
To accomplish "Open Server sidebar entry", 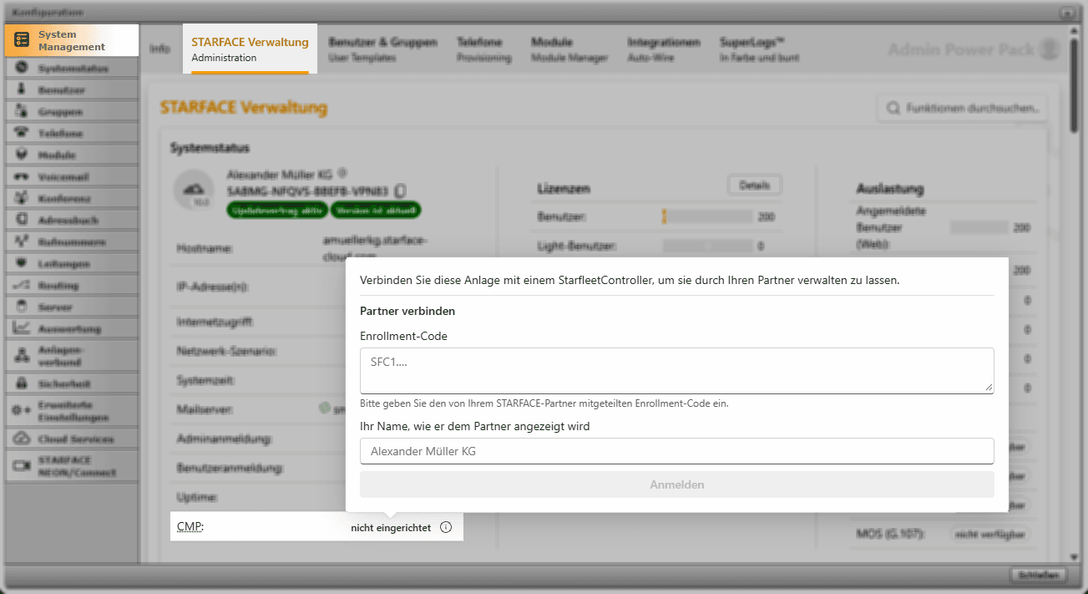I will (x=71, y=307).
